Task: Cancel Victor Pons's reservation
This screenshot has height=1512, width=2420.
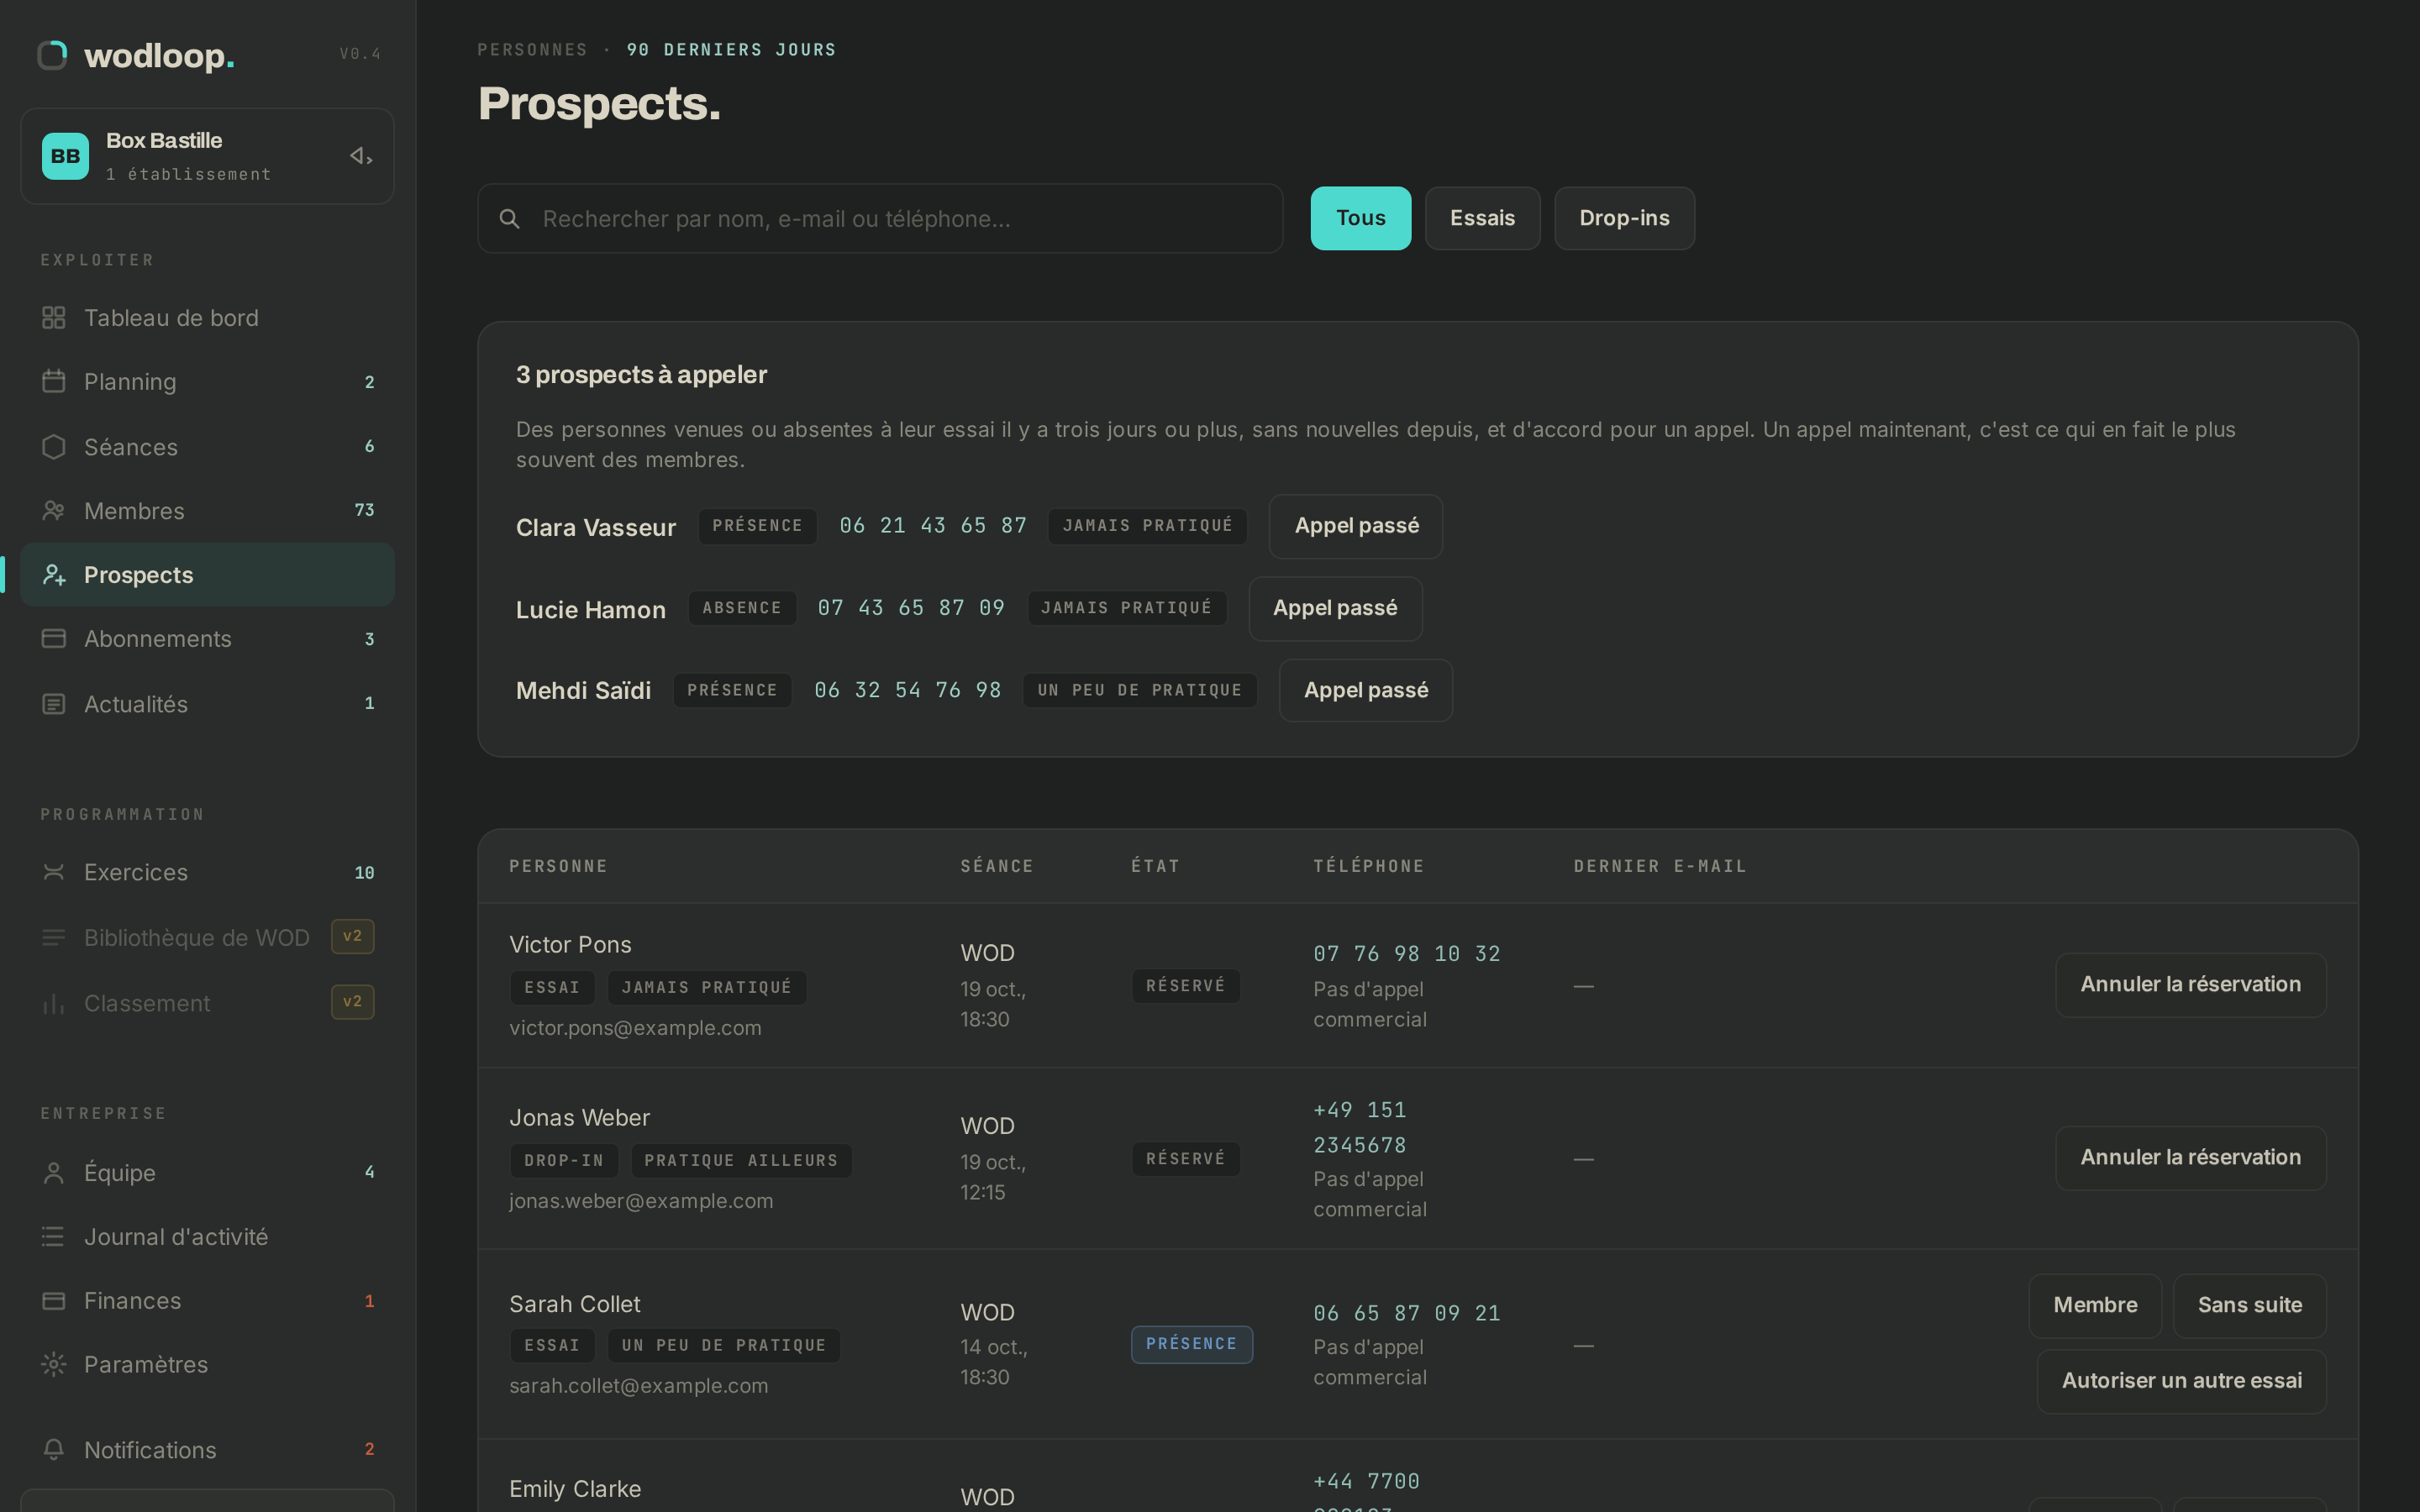Action: tap(2190, 985)
